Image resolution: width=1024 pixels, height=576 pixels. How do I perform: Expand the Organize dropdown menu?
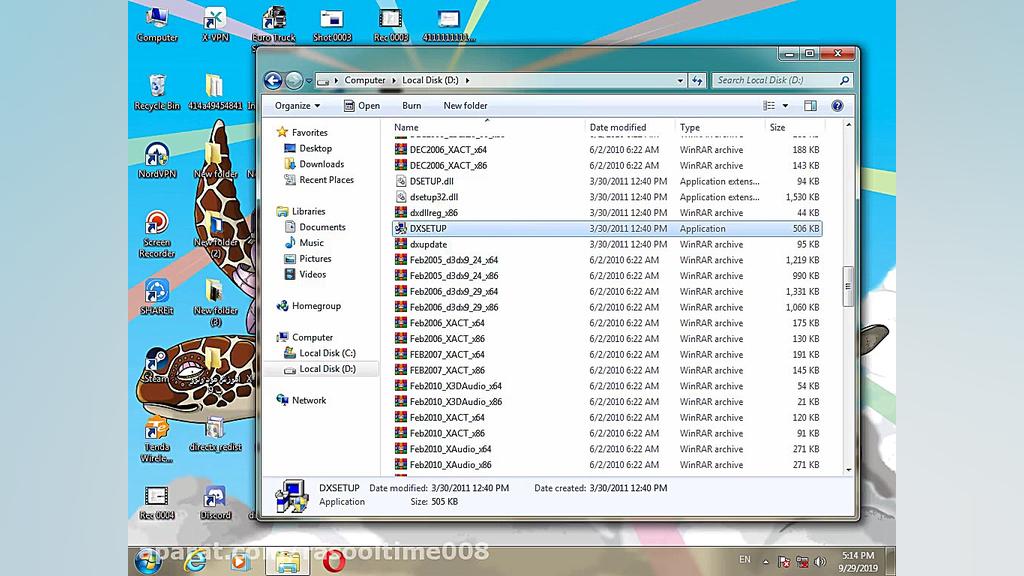(x=297, y=105)
